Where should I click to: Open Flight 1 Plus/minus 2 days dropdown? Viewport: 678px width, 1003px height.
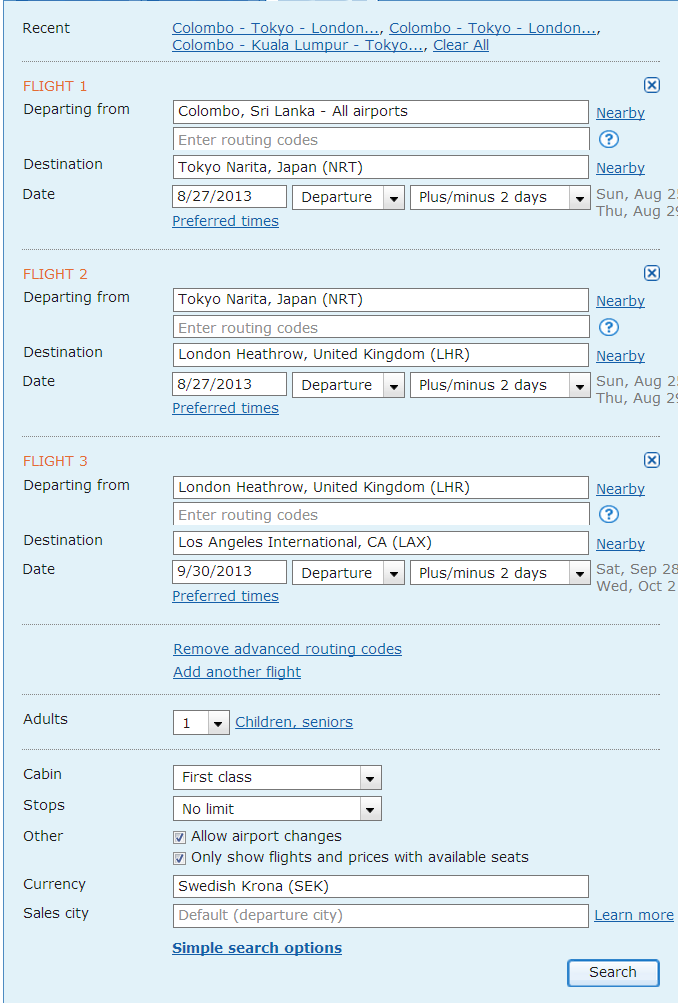579,198
